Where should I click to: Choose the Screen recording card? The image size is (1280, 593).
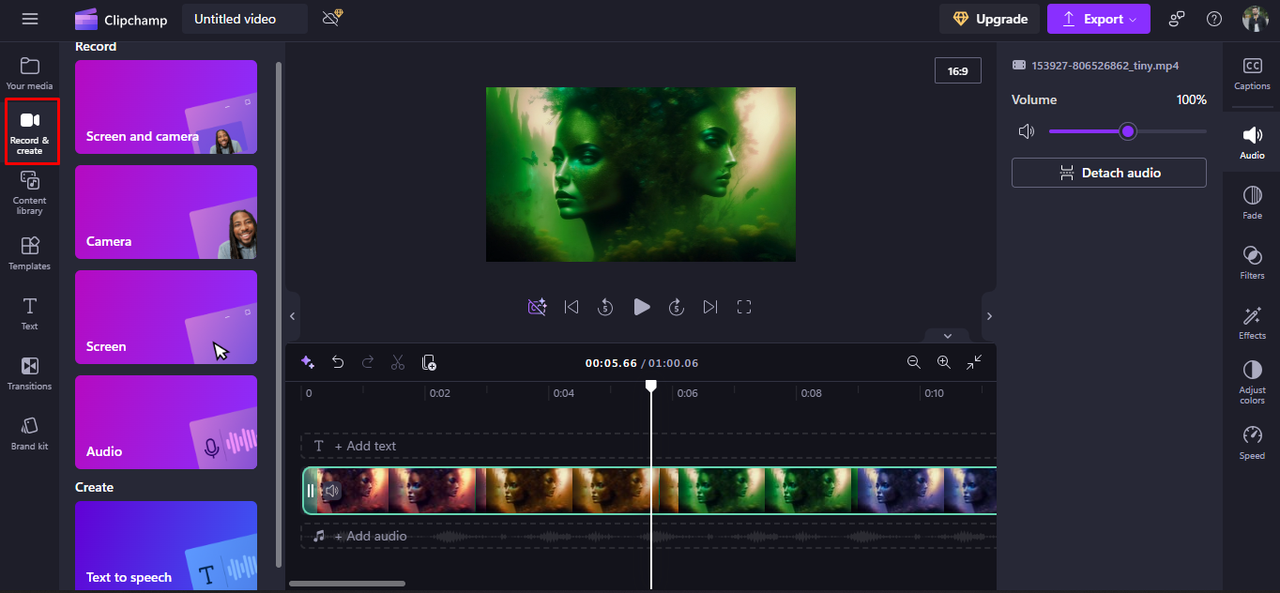pos(166,317)
